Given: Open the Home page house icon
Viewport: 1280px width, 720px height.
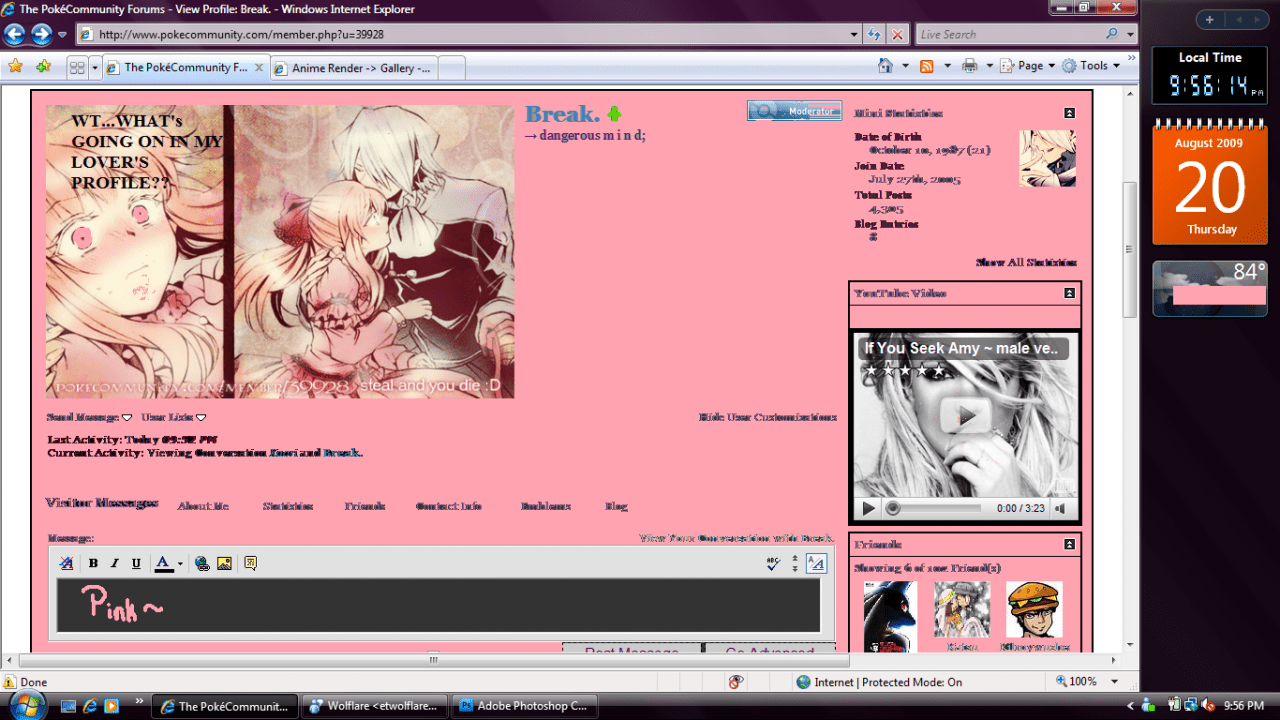Looking at the screenshot, I should 885,66.
